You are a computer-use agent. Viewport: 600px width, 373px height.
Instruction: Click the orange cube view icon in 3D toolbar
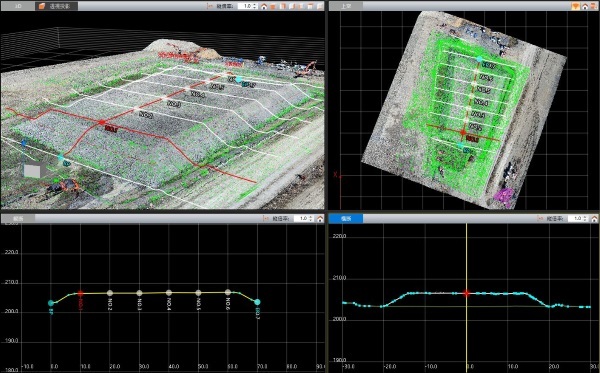coord(273,6)
